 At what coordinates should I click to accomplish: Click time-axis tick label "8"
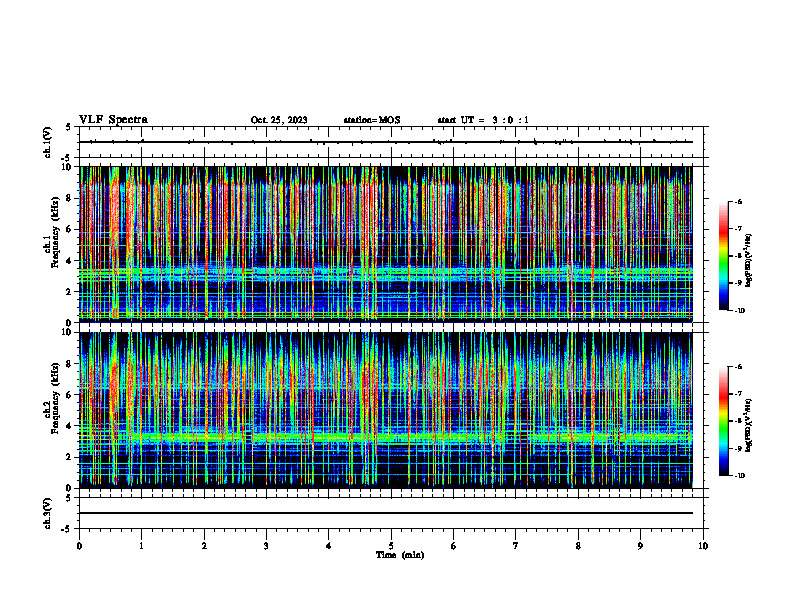(578, 546)
